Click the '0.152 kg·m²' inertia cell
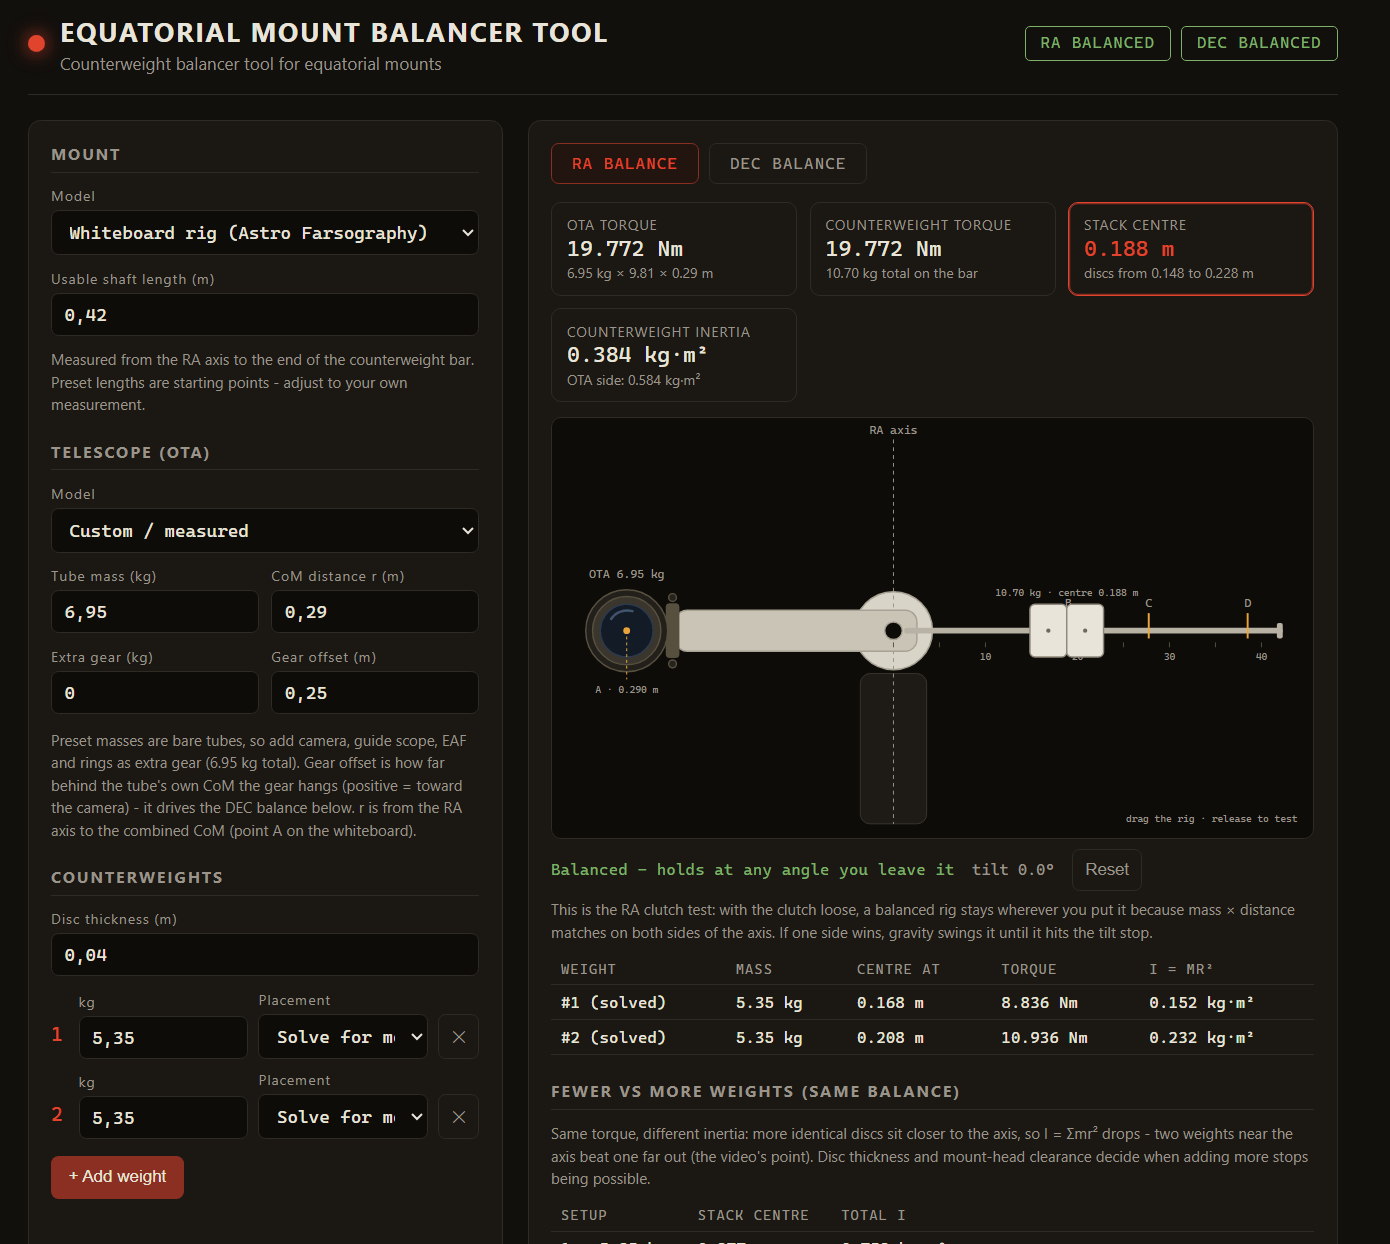This screenshot has width=1390, height=1244. pos(1201,1003)
